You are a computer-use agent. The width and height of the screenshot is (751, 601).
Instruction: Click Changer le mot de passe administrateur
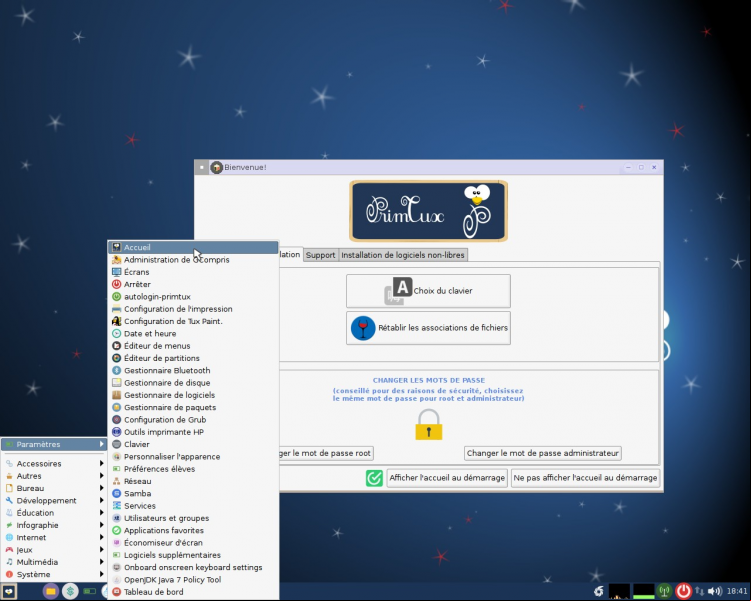(x=543, y=453)
